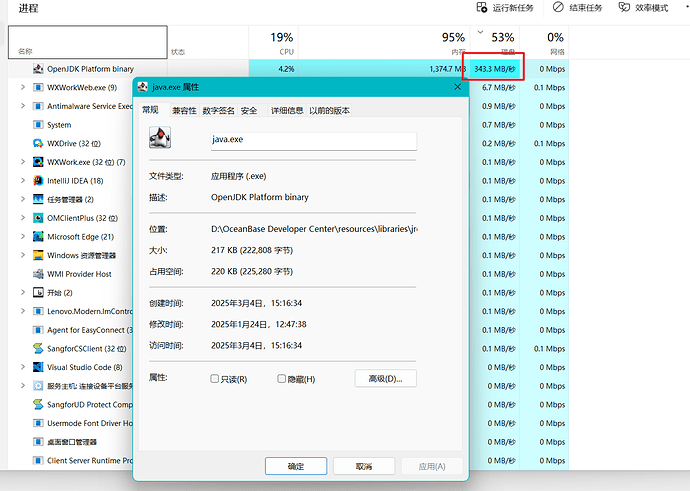
Task: Click the WXDrive cloud icon
Action: coord(38,143)
